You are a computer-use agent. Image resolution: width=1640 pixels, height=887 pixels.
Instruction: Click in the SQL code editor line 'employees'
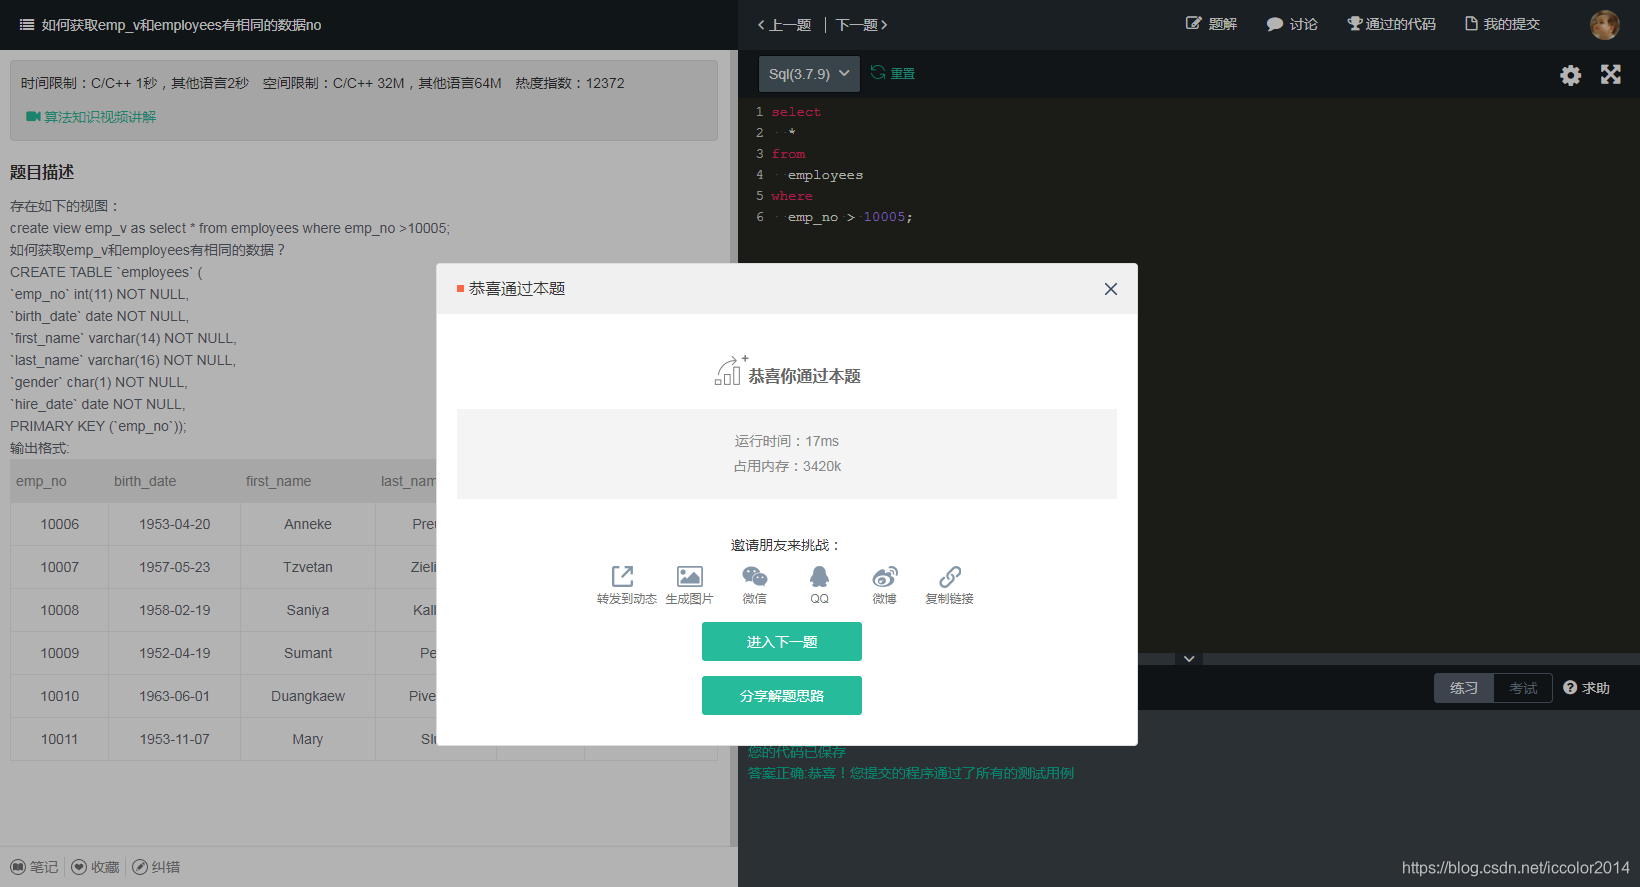click(825, 175)
